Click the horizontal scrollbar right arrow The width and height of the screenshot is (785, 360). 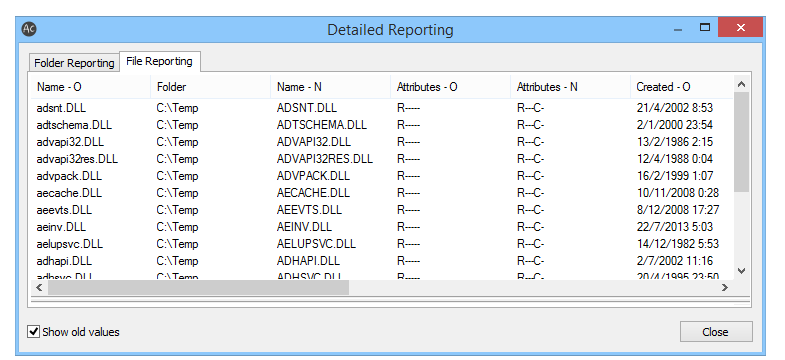click(x=724, y=287)
